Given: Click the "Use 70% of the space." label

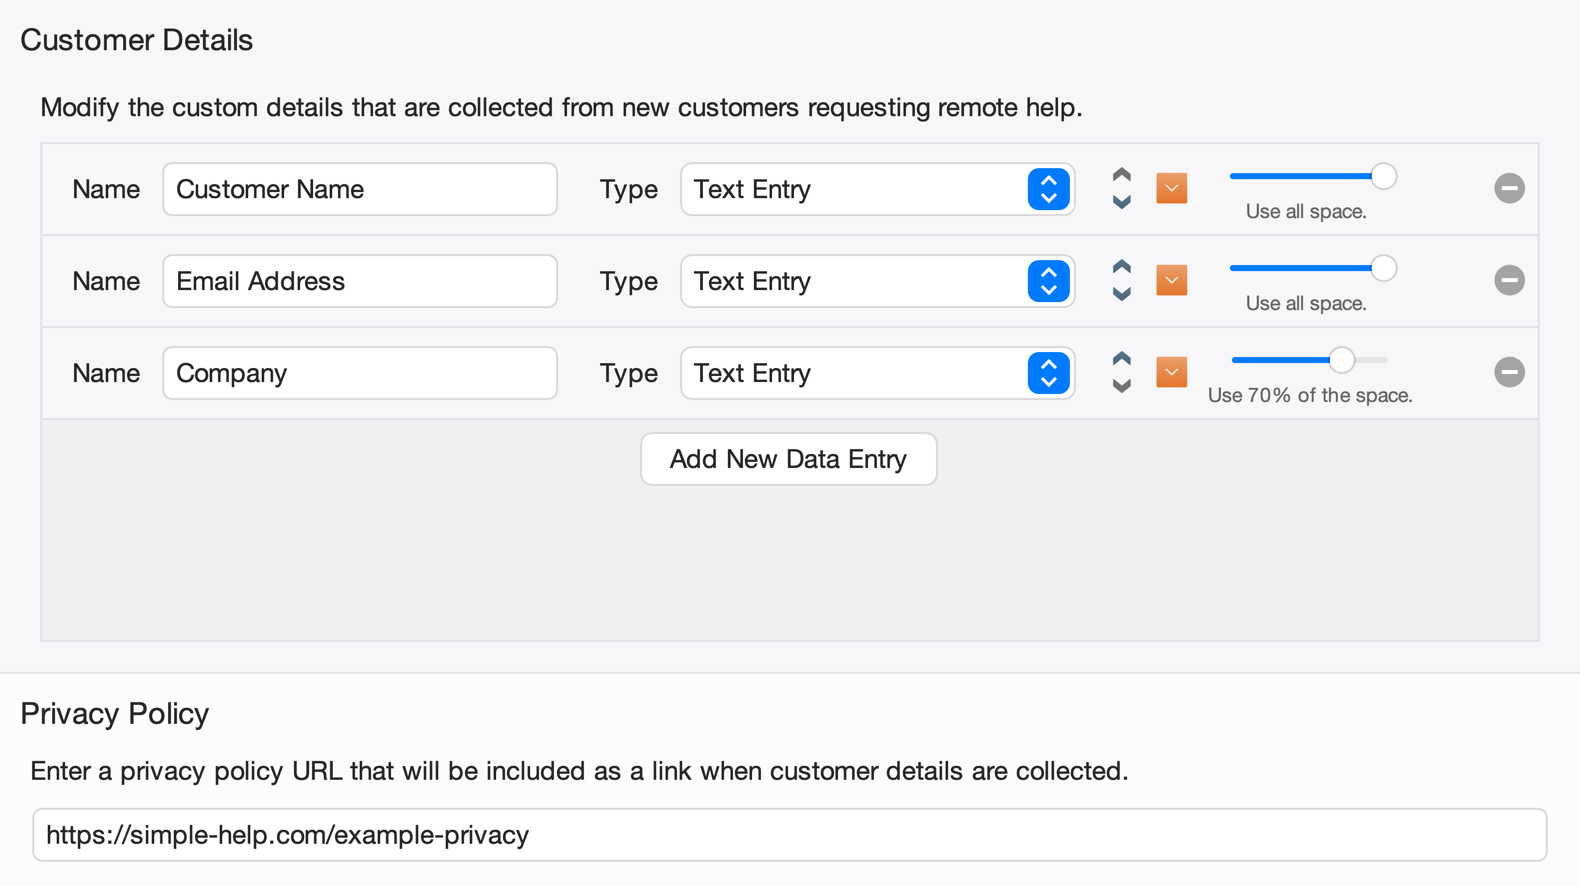Looking at the screenshot, I should point(1310,395).
